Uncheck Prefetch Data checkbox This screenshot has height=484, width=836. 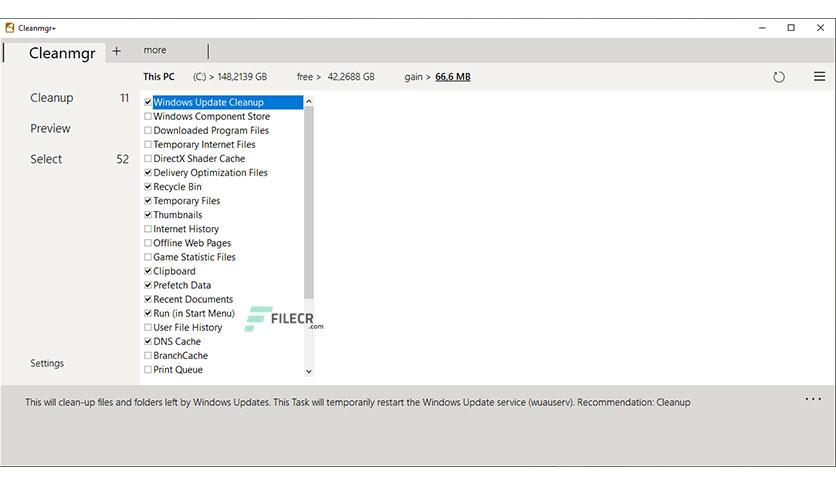click(148, 285)
